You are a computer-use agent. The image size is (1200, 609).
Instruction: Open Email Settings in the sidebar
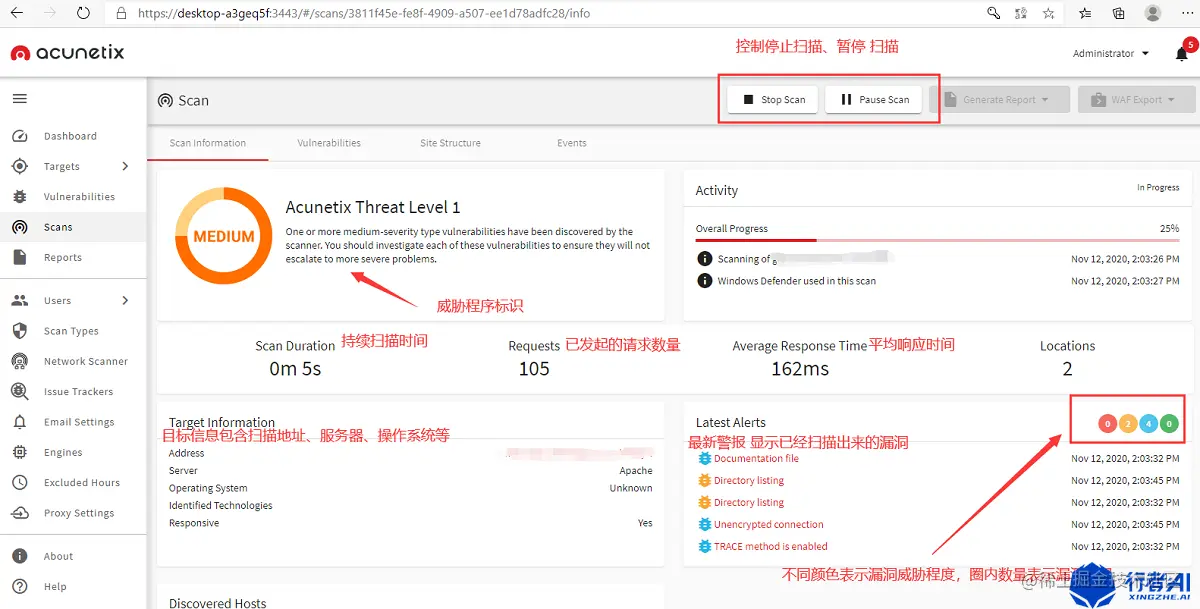[79, 422]
